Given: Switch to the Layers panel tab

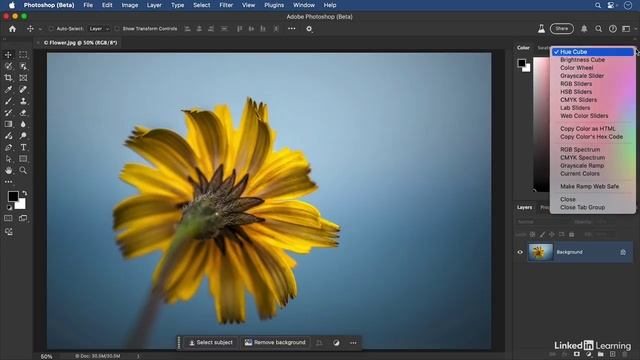Looking at the screenshot, I should click(524, 207).
